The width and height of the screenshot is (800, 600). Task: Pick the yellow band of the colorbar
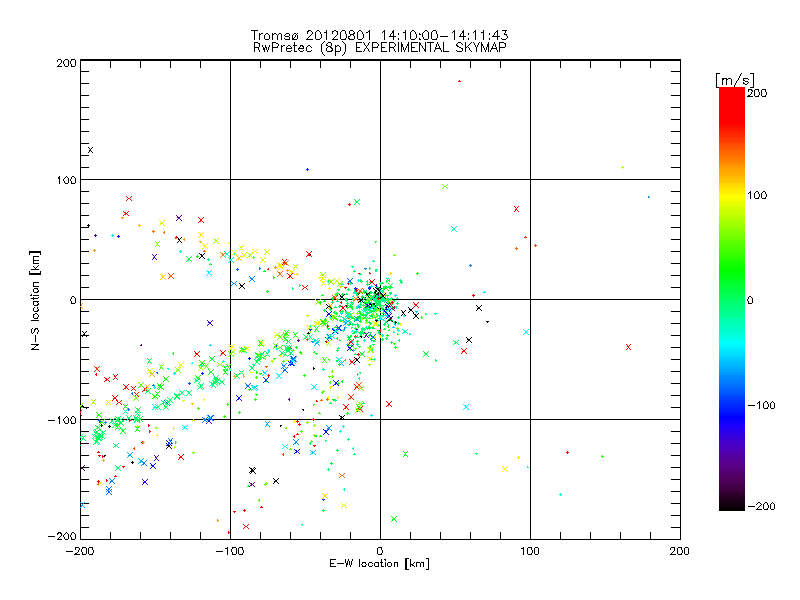pyautogui.click(x=732, y=195)
